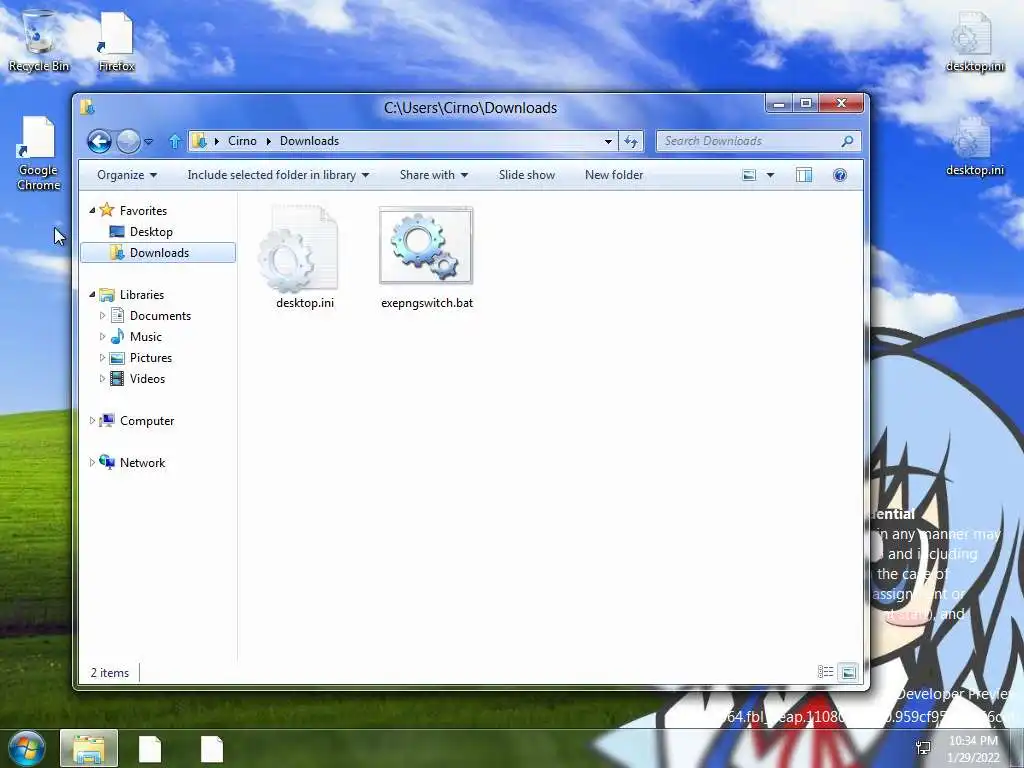Open Pictures library

click(151, 358)
